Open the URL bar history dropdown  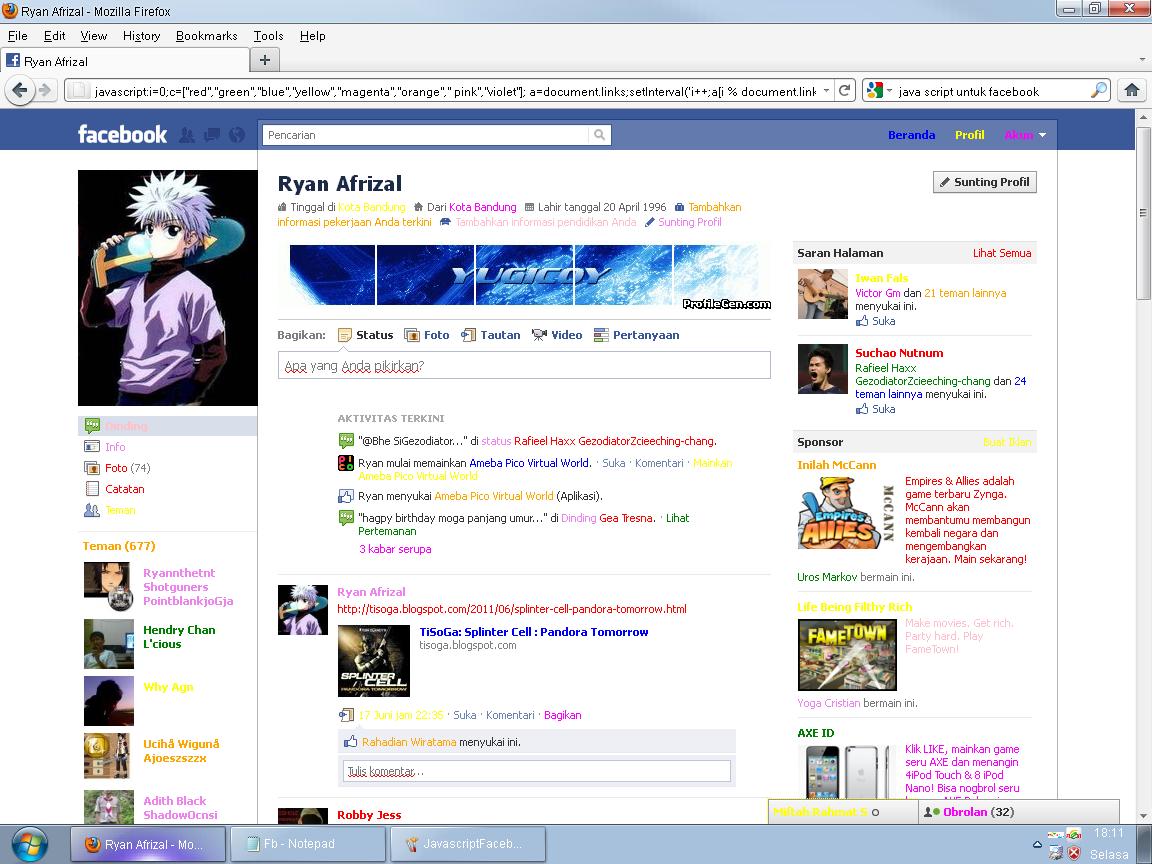pos(827,90)
